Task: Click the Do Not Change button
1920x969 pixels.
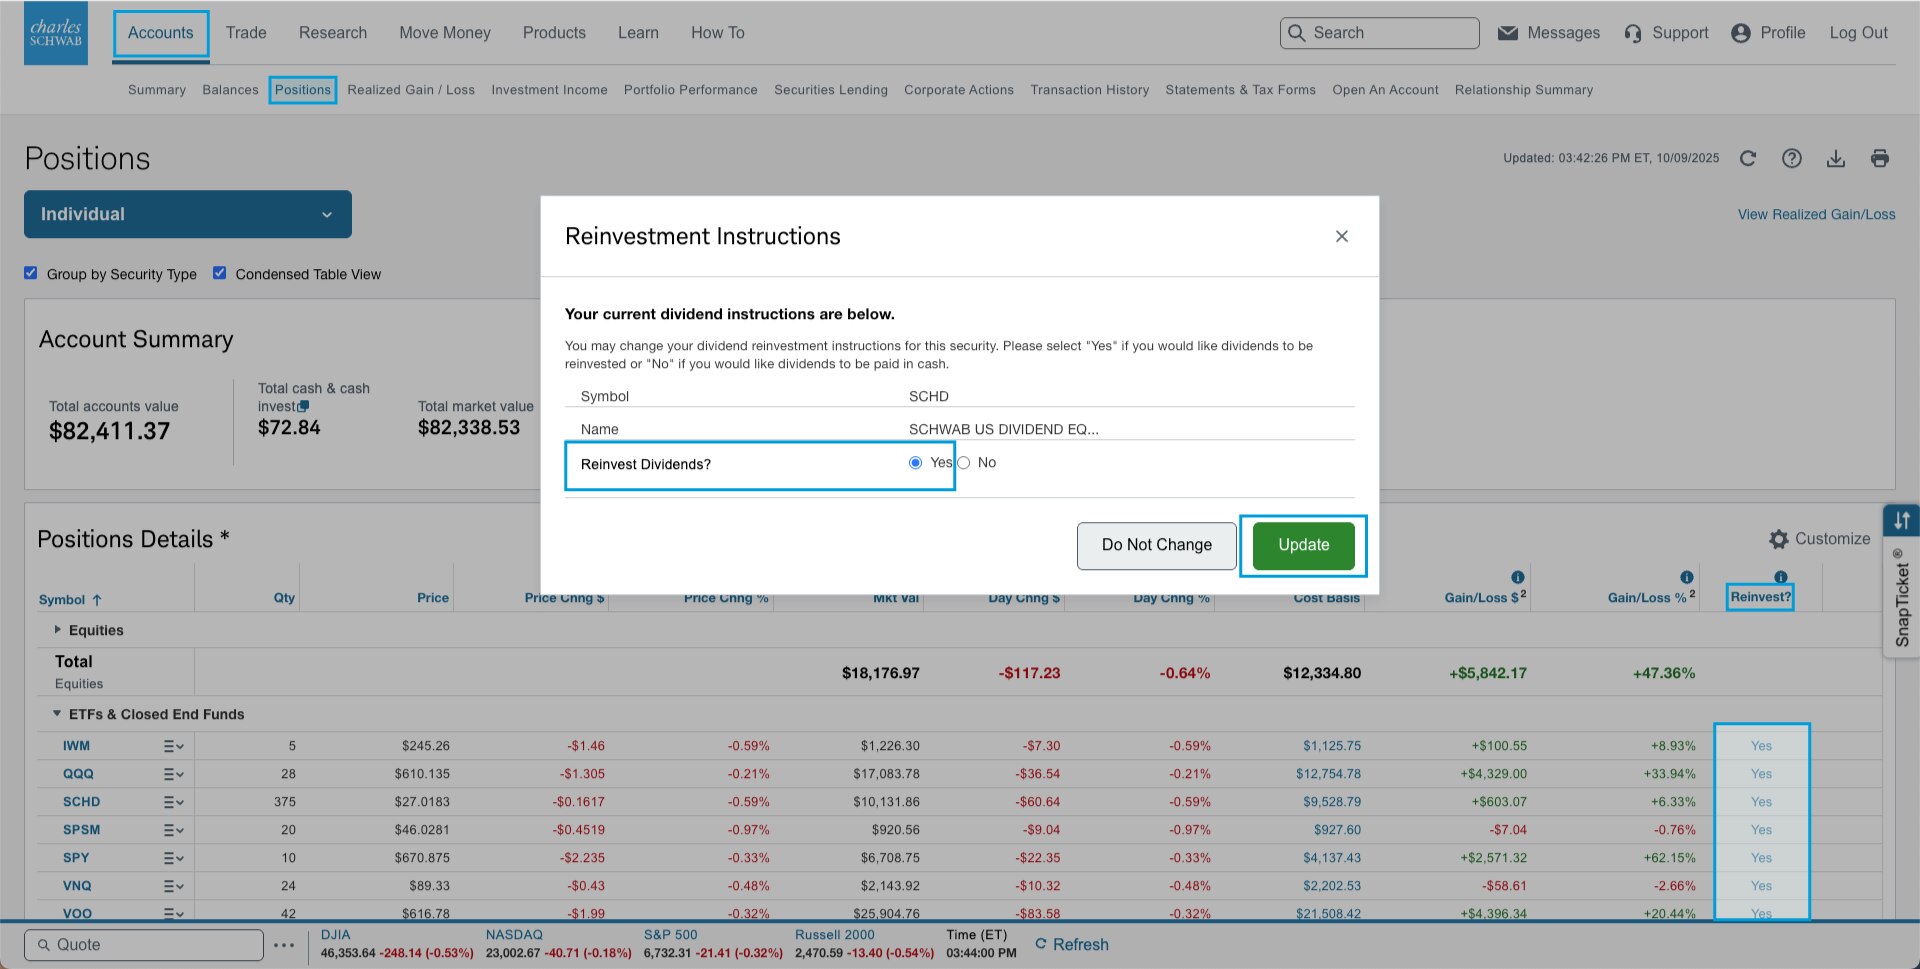Action: pos(1156,545)
